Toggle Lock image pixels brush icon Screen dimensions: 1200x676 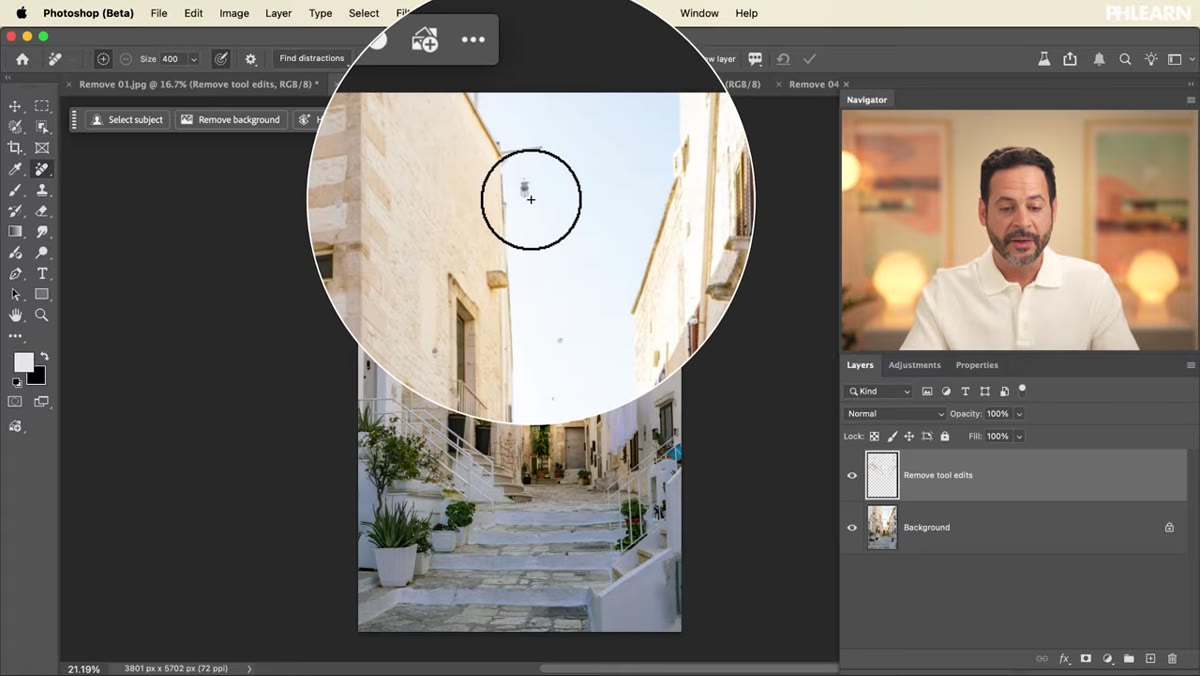pyautogui.click(x=892, y=436)
